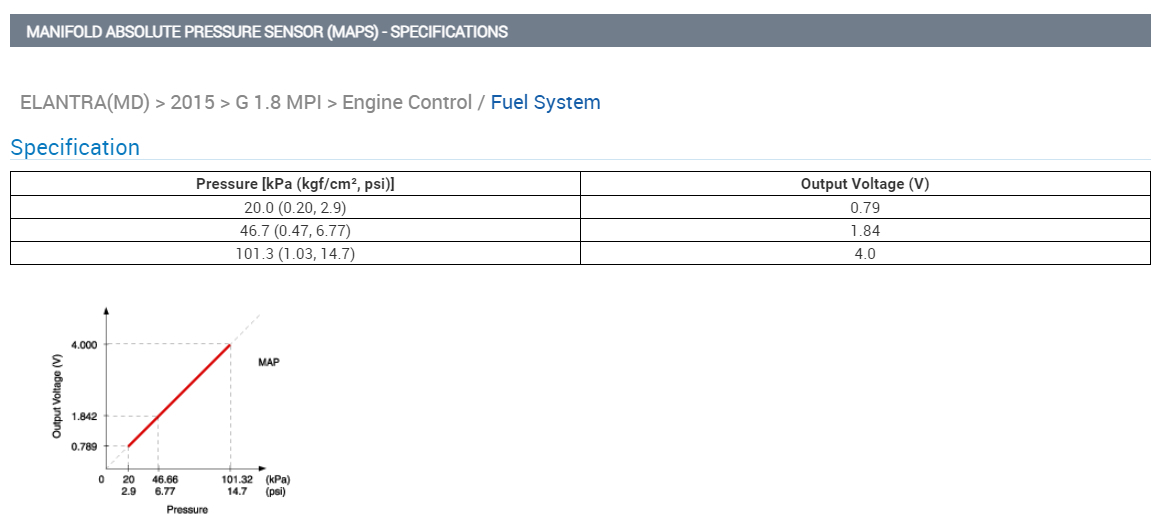Select the 0.79 voltage cell
This screenshot has height=529, width=1175.
point(865,208)
